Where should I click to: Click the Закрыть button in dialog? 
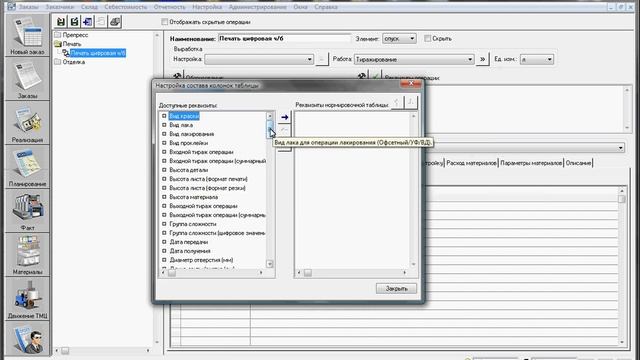pos(396,289)
